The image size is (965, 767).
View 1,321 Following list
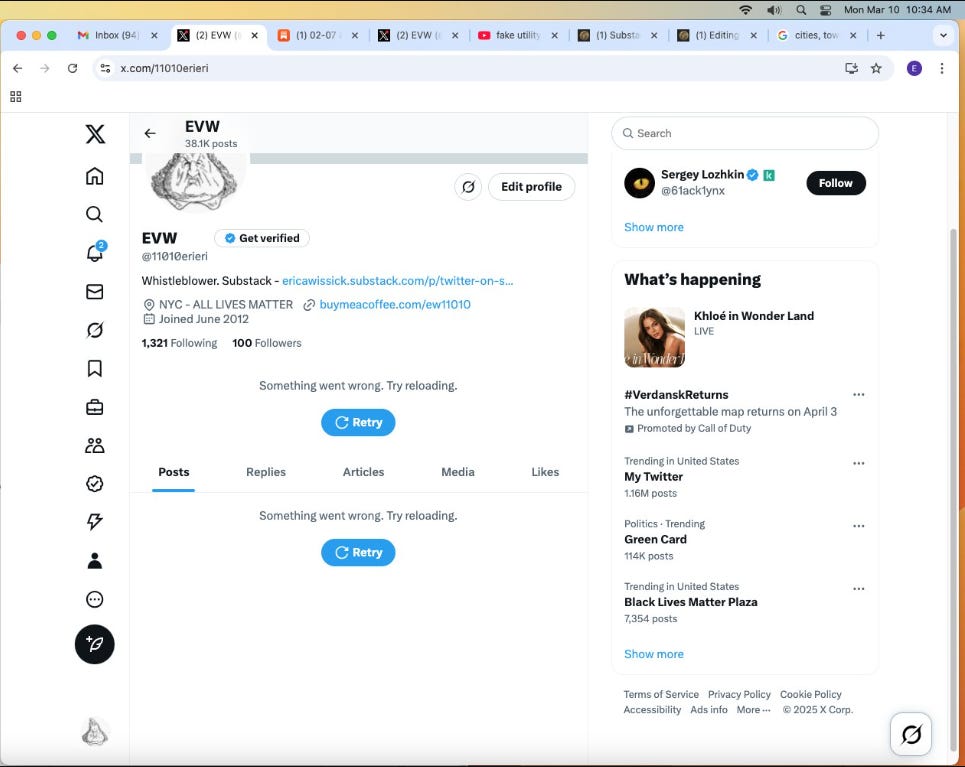click(179, 343)
